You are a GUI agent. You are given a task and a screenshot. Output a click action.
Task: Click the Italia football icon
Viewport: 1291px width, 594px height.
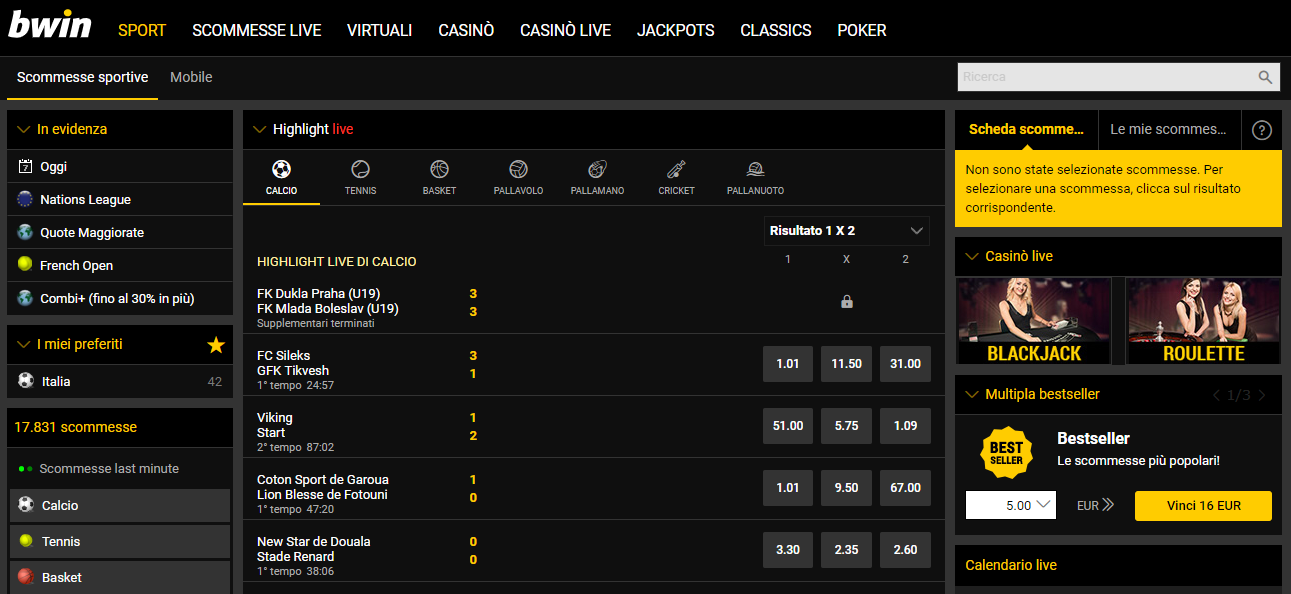[25, 381]
